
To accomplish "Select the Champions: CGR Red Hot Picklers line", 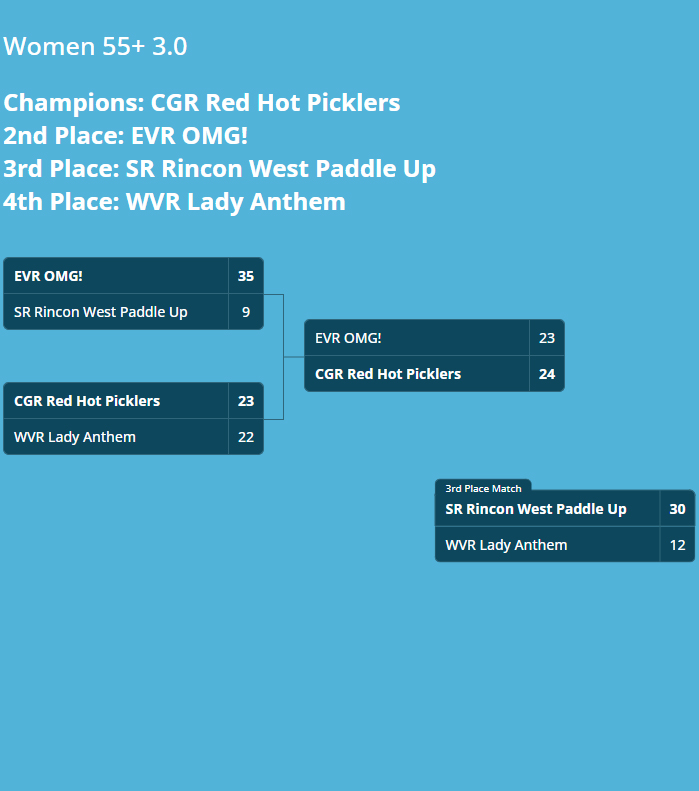I will 201,103.
